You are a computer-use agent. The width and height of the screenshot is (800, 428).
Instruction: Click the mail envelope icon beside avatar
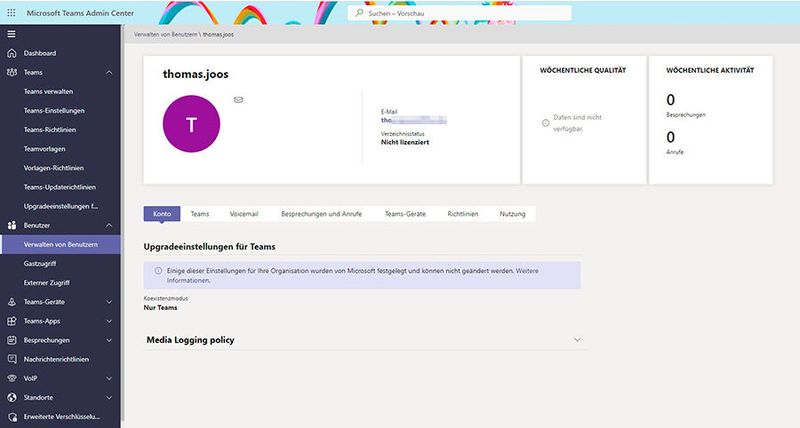[x=238, y=100]
